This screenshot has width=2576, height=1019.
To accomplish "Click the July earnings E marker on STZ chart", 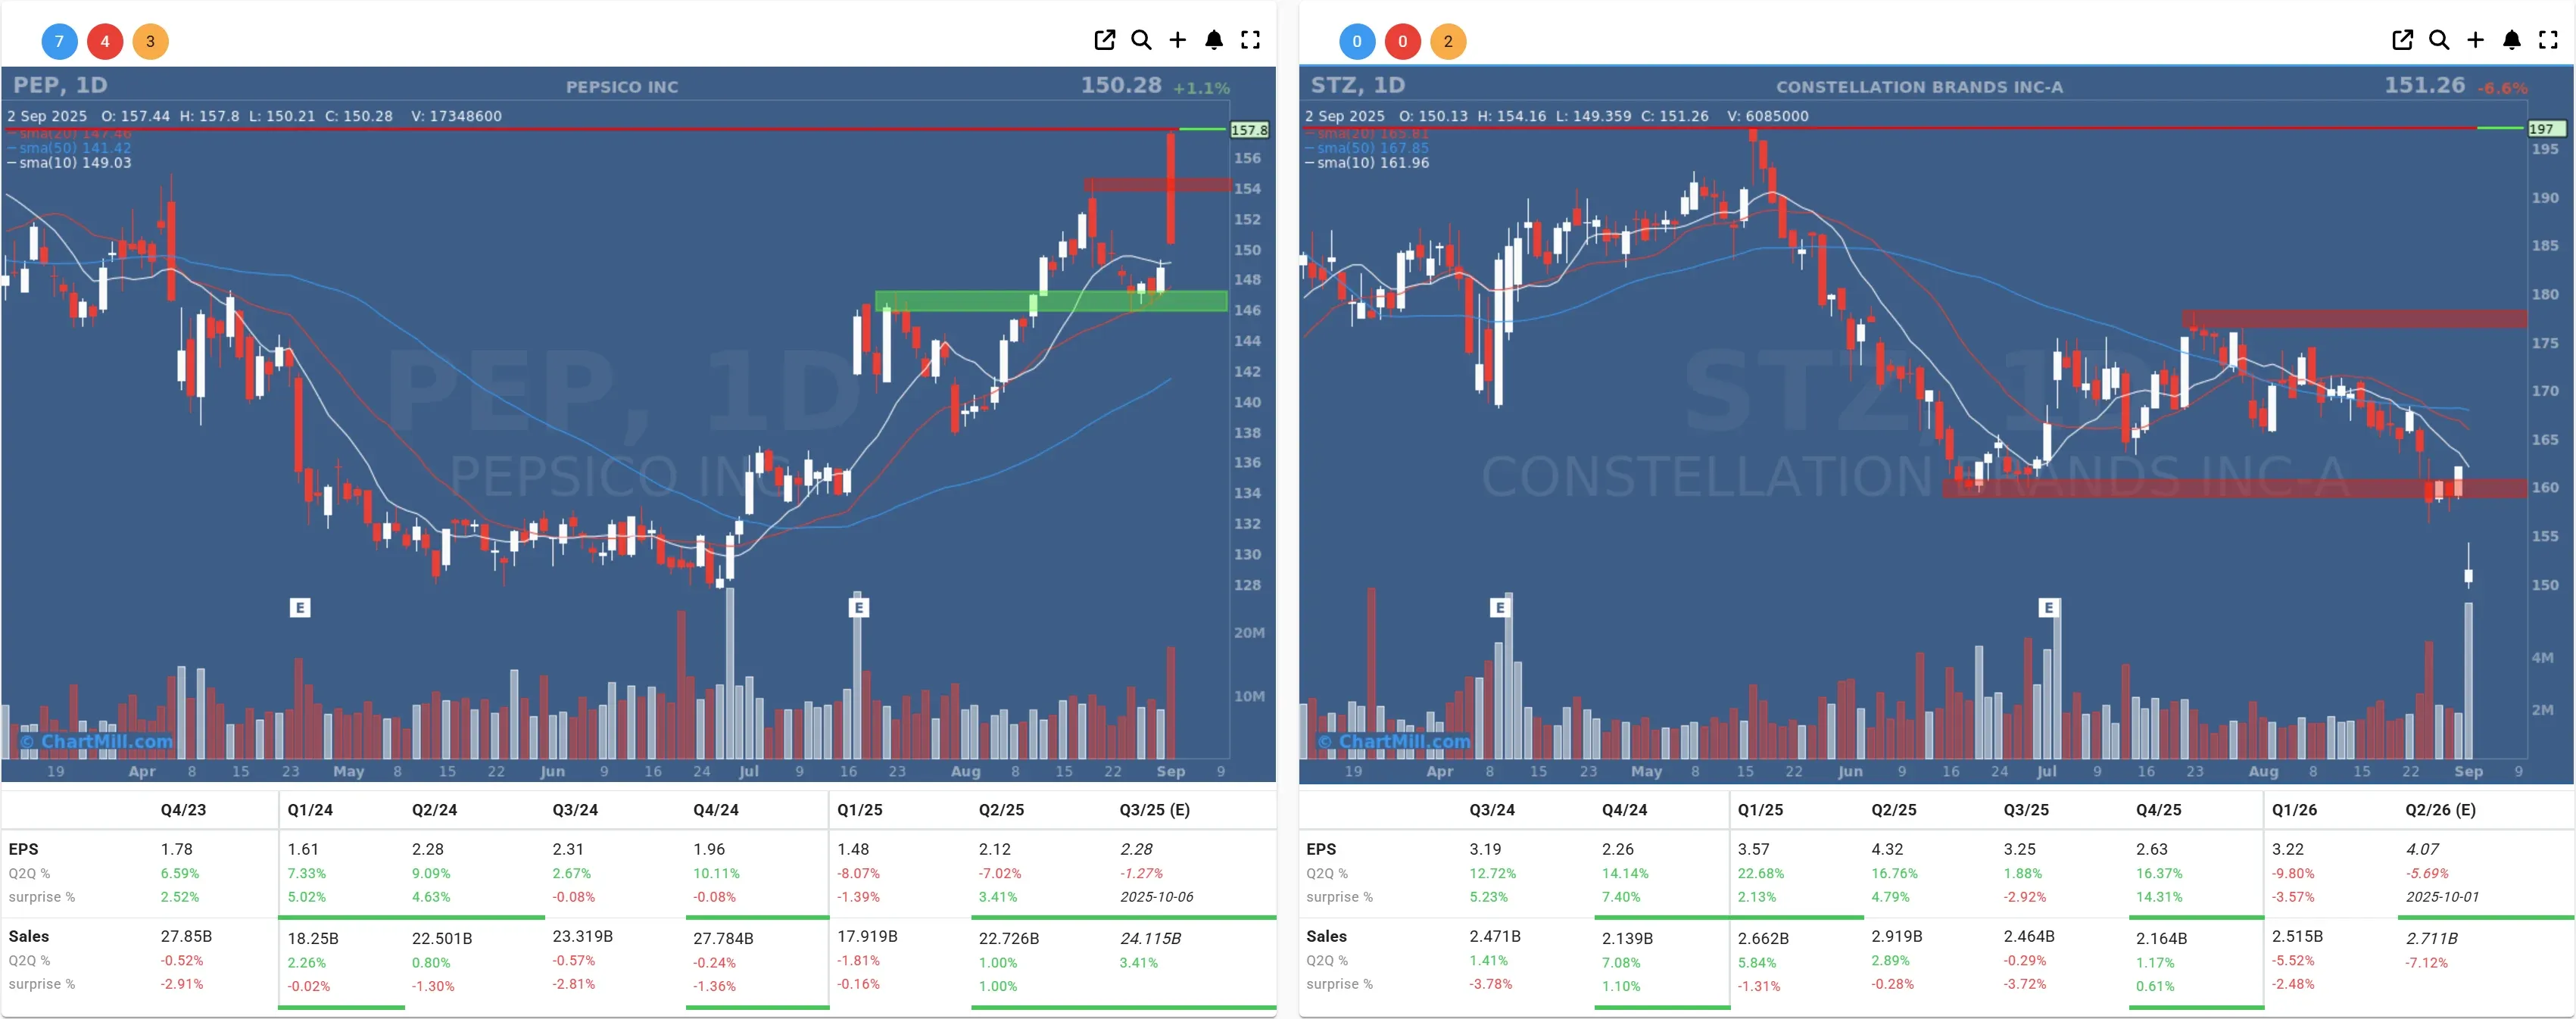I will (2048, 607).
